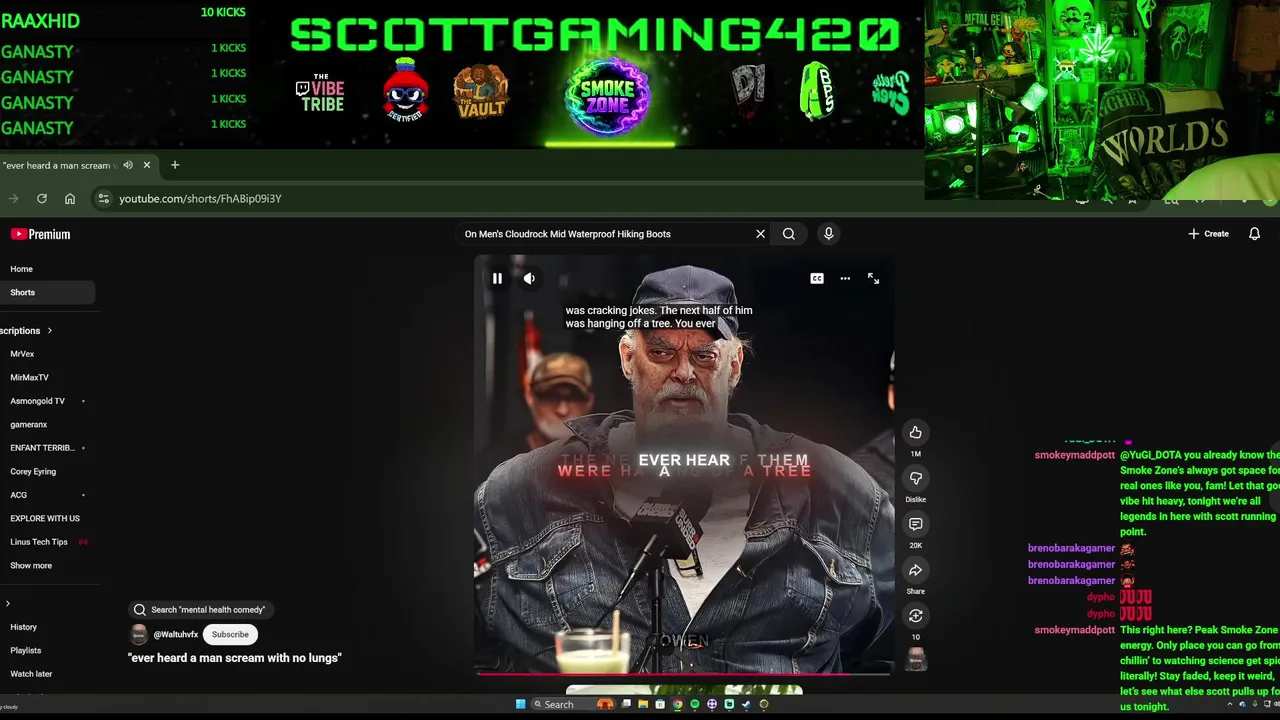Open File Explorer from taskbar

pos(643,704)
